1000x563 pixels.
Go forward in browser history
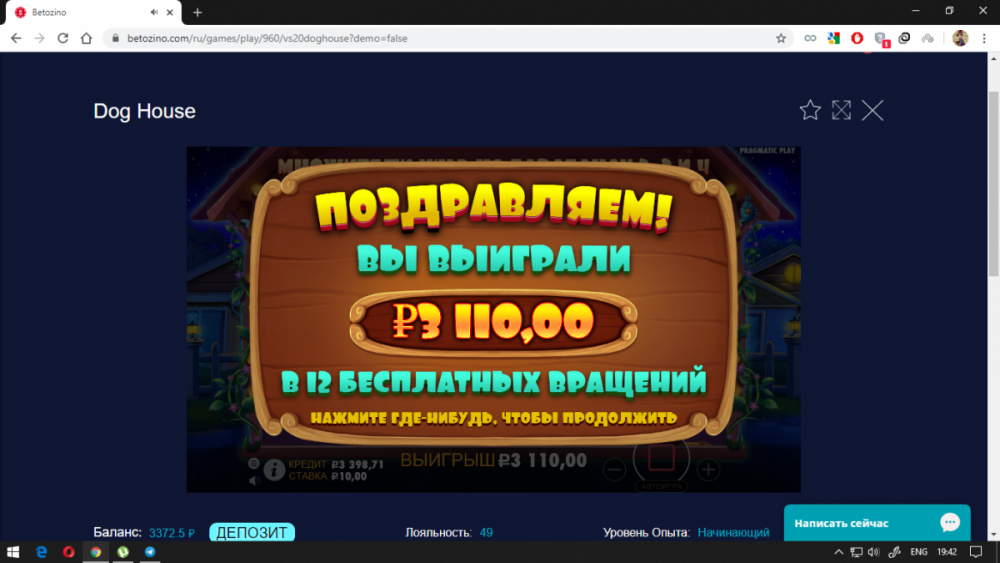pyautogui.click(x=40, y=38)
